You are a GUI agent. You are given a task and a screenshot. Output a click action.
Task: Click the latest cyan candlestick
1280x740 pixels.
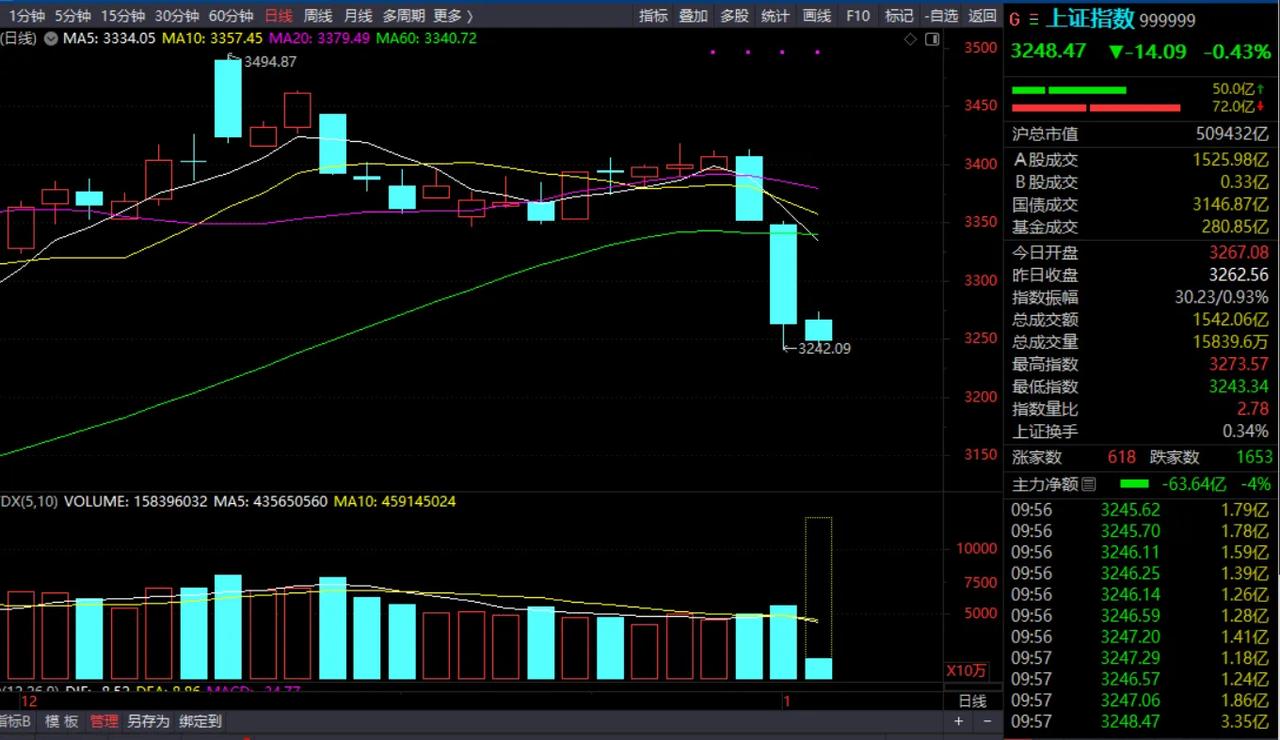[x=819, y=330]
